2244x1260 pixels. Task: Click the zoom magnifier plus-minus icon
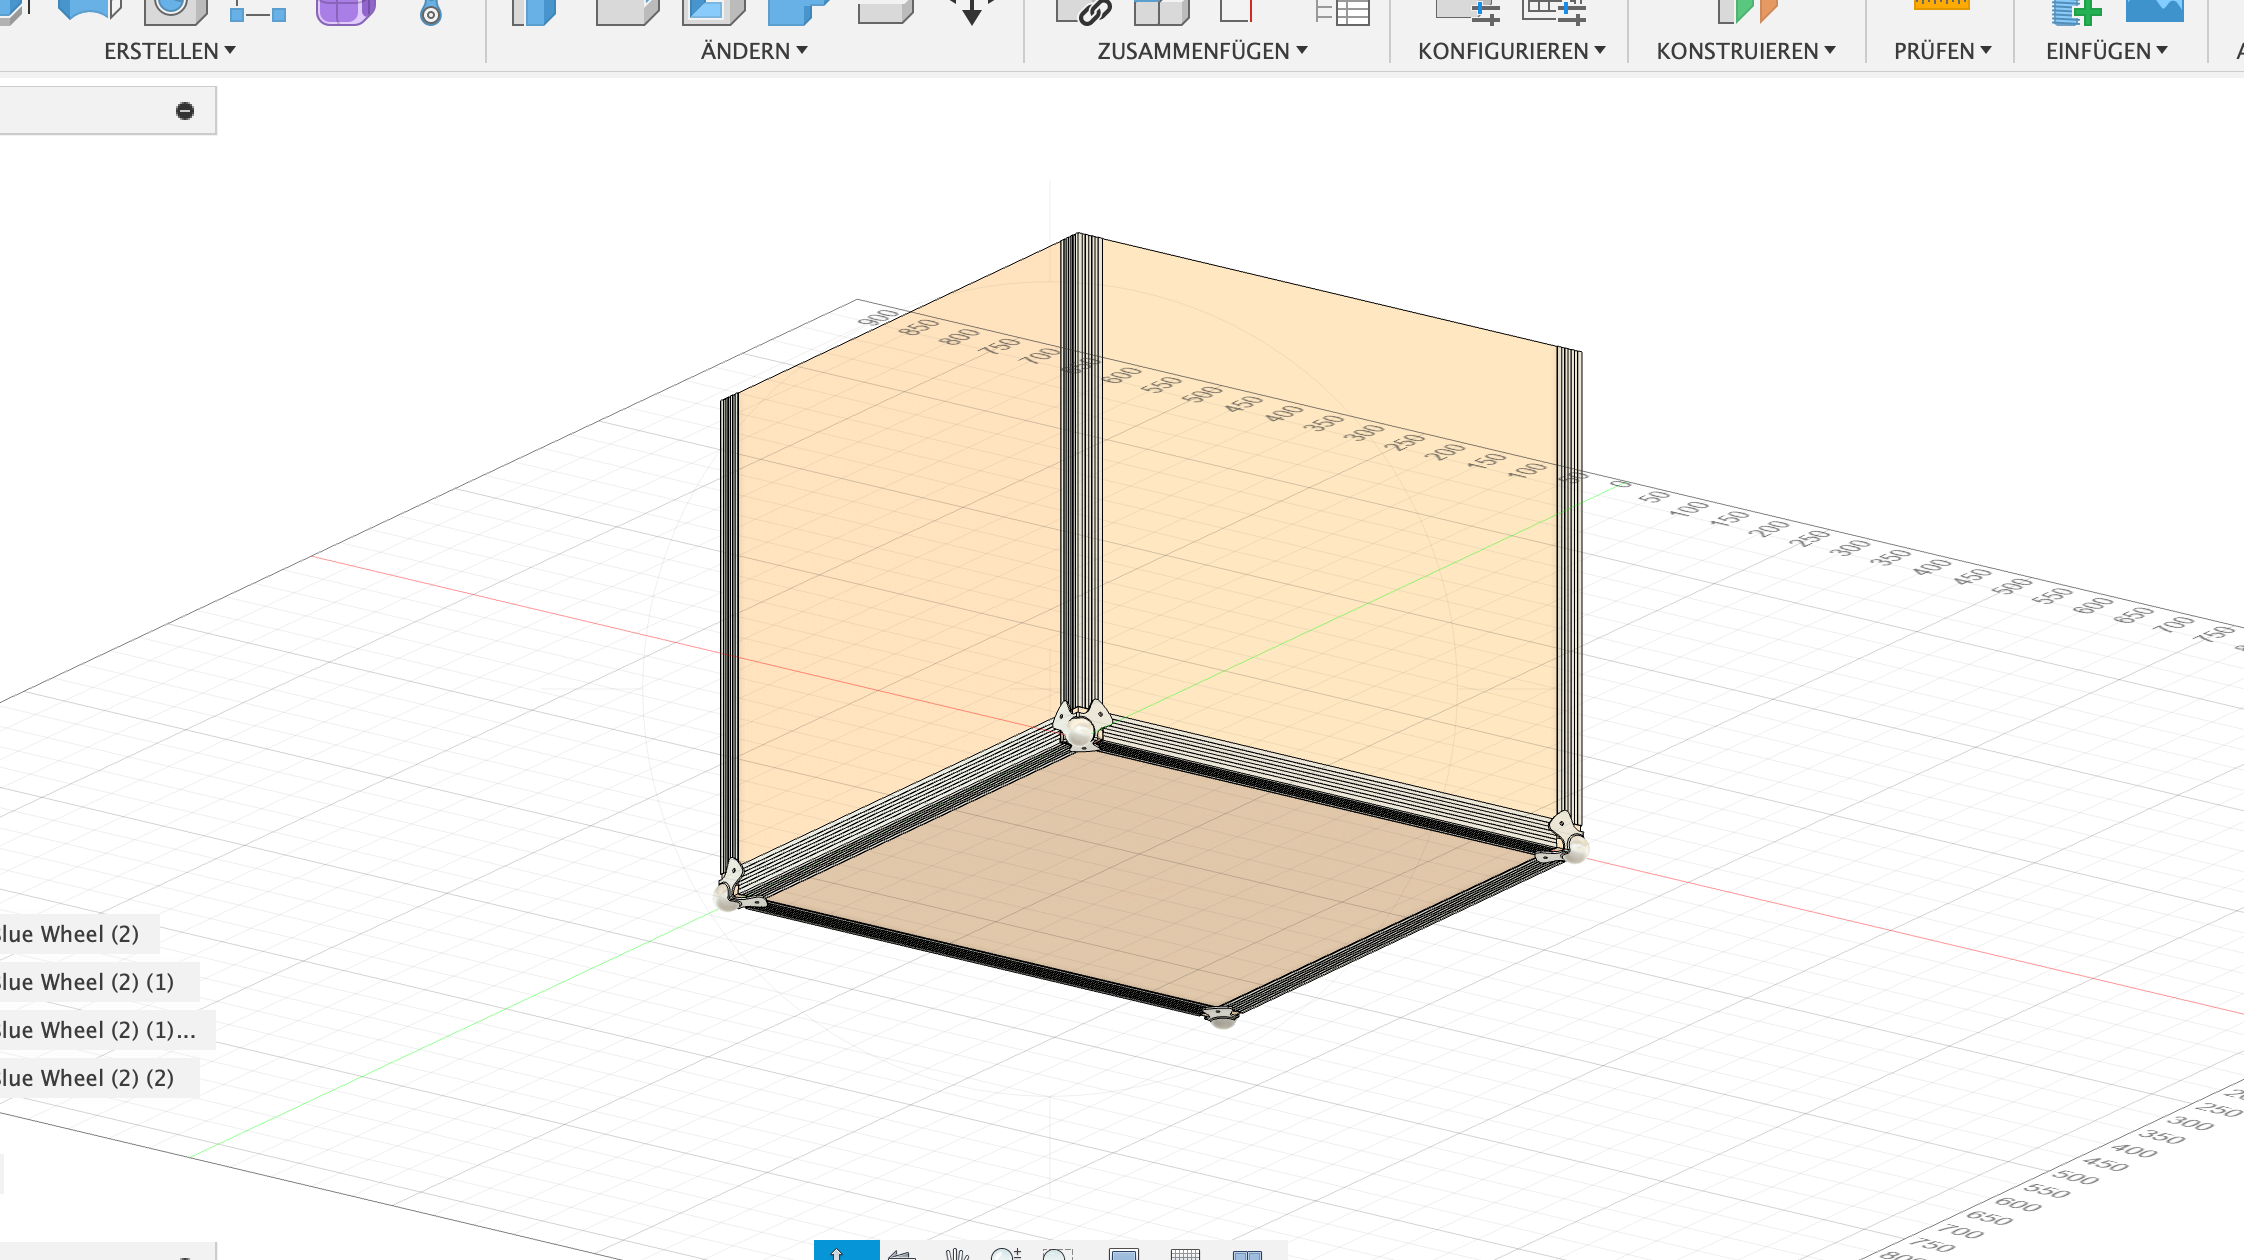[1005, 1253]
